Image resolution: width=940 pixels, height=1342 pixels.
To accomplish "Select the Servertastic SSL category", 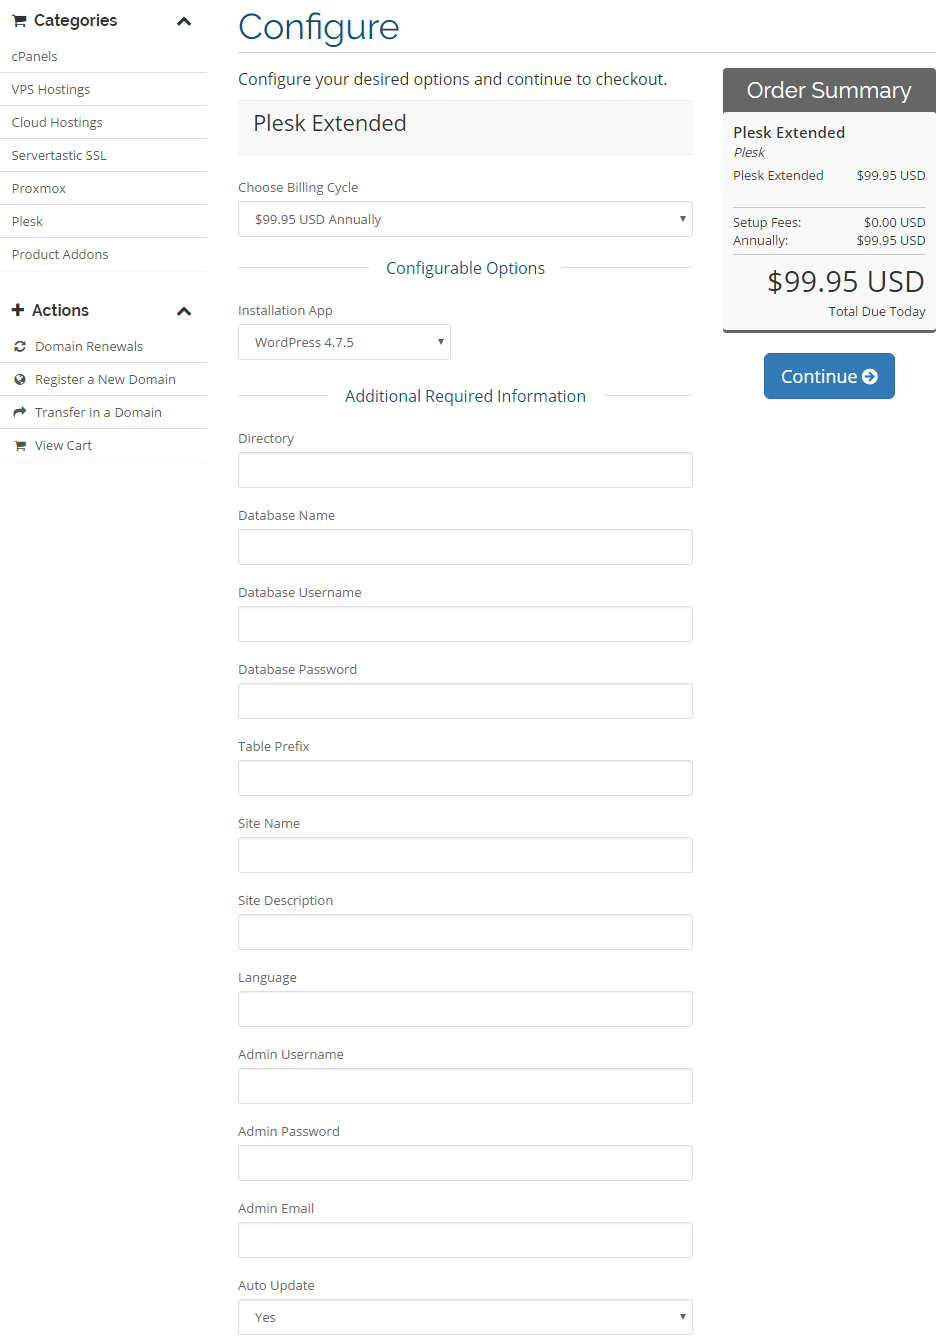I will pyautogui.click(x=59, y=155).
